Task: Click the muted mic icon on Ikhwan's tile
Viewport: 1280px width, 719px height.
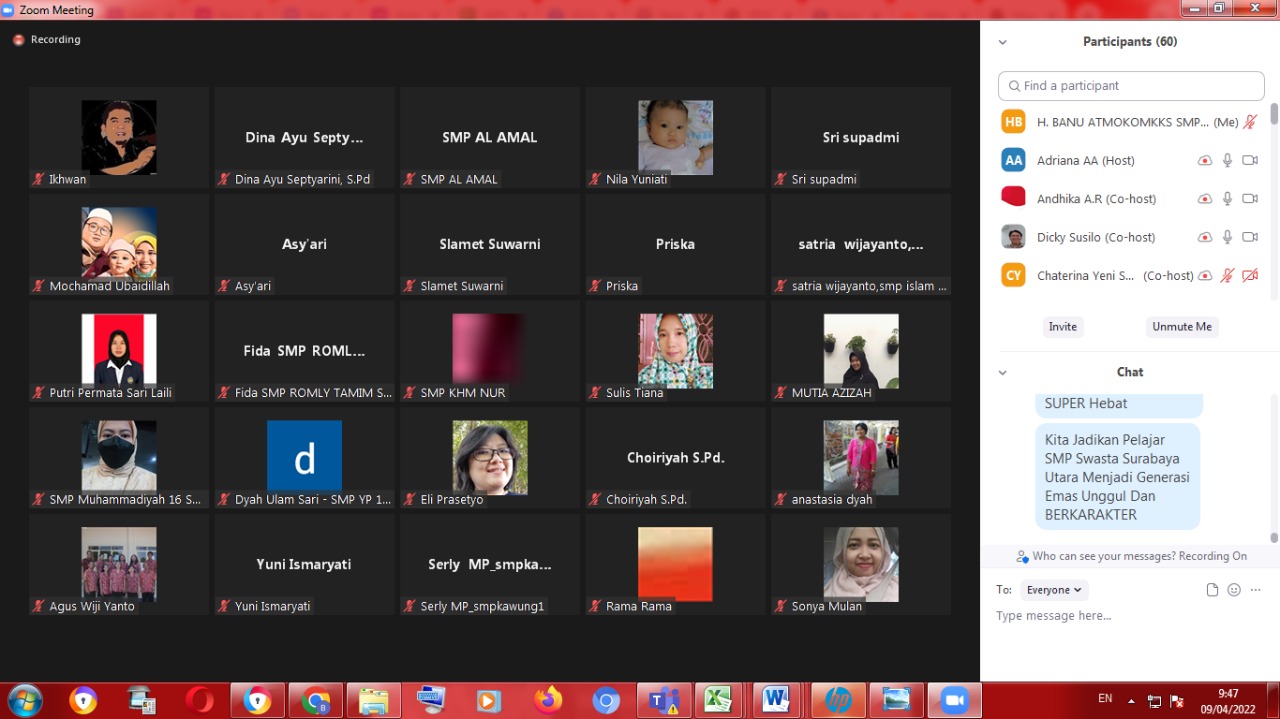Action: 39,180
